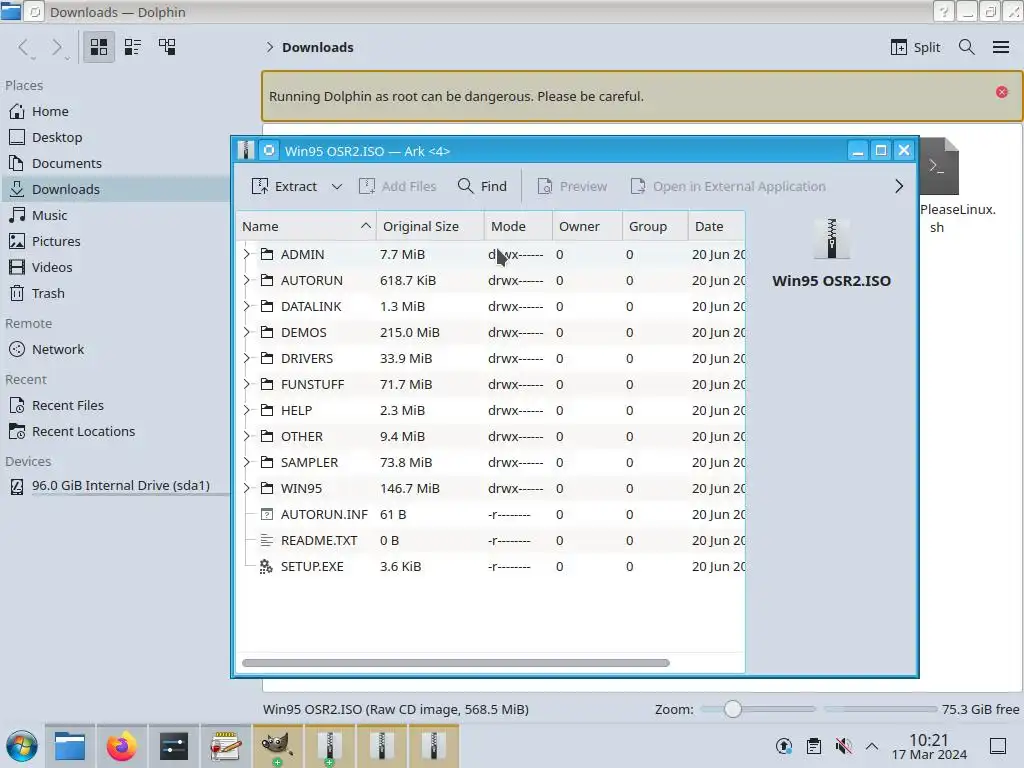The width and height of the screenshot is (1024, 768).
Task: Expand the AUTORUN folder
Action: (246, 280)
